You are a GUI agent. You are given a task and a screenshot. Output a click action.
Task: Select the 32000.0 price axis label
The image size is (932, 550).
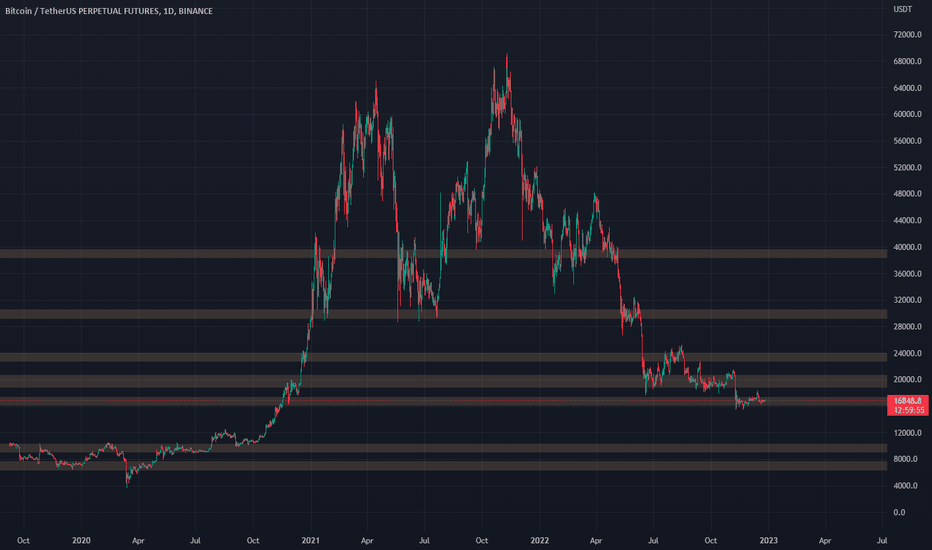[x=907, y=300]
